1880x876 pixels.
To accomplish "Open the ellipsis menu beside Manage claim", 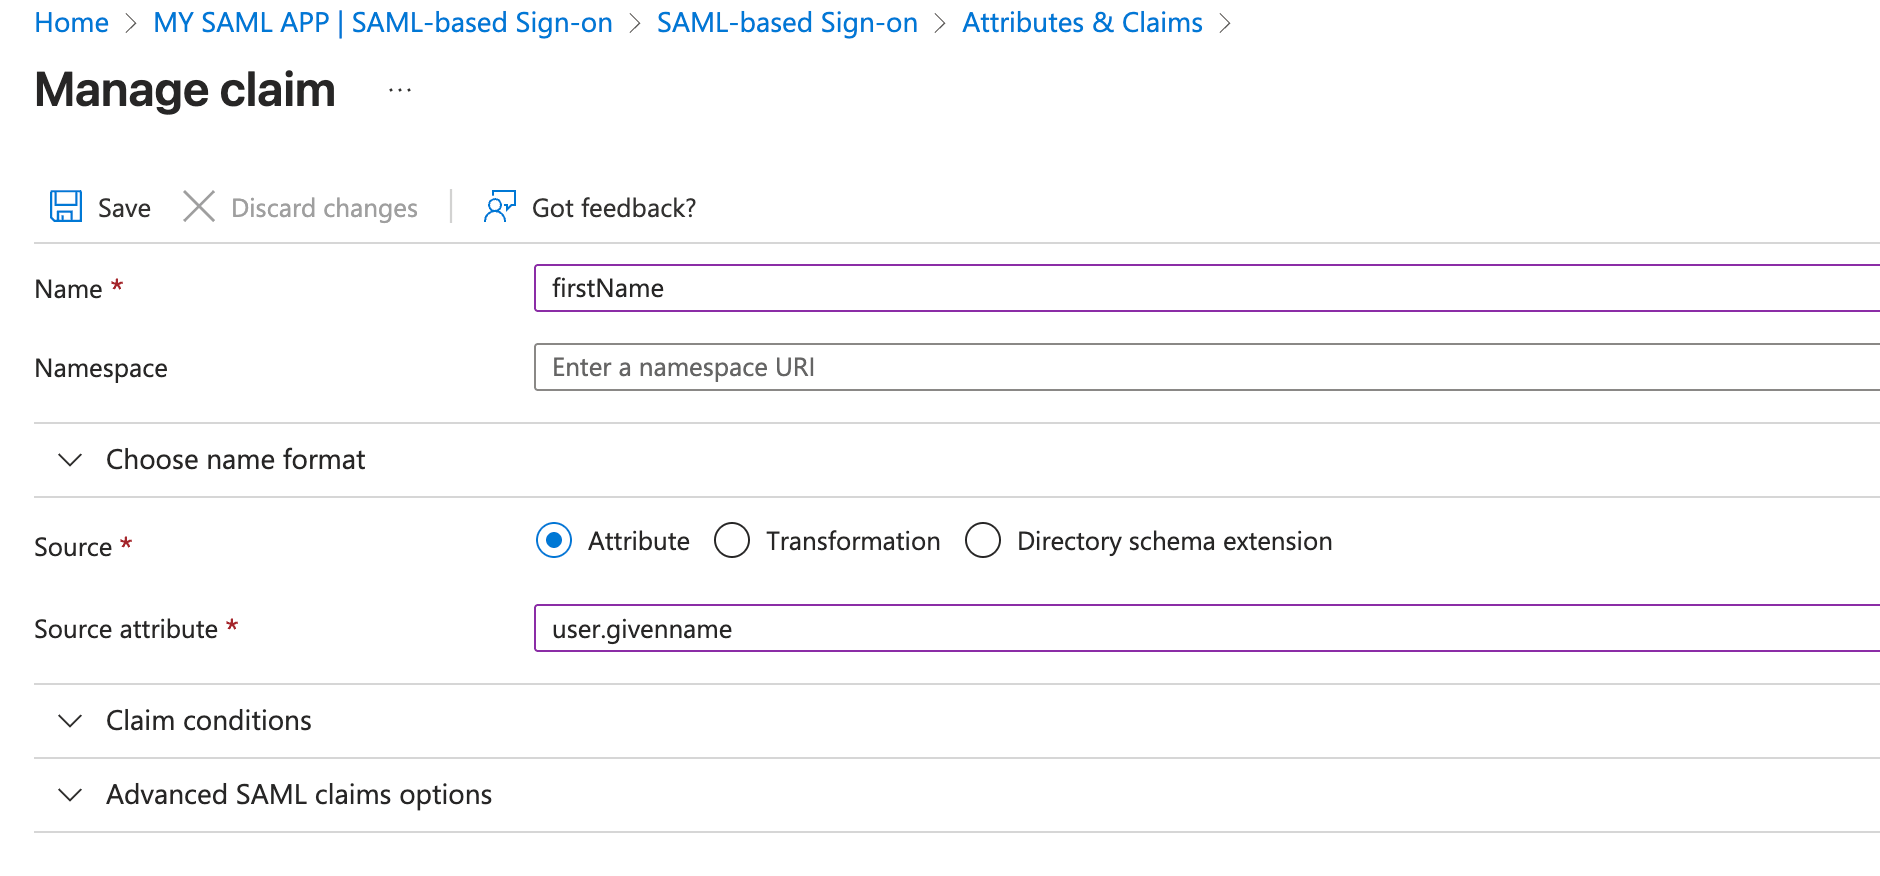I will click(400, 91).
